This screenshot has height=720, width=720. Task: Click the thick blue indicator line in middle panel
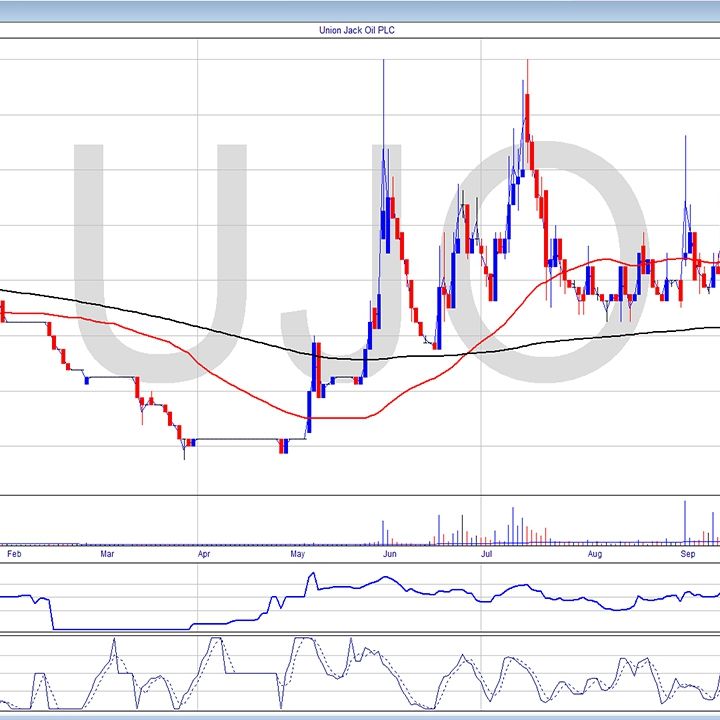[400, 585]
